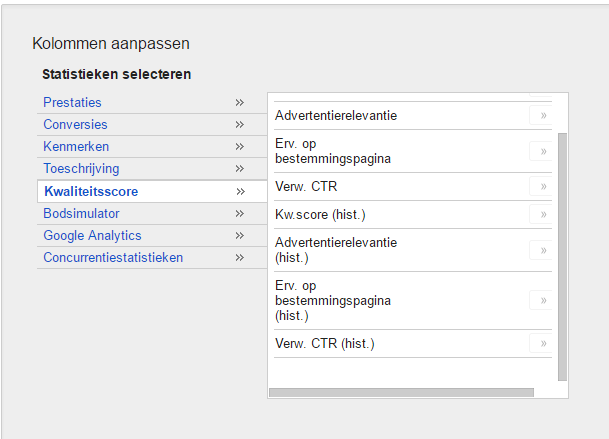Add Kw.score (hist.) via arrow button
This screenshot has height=439, width=609.
(542, 214)
